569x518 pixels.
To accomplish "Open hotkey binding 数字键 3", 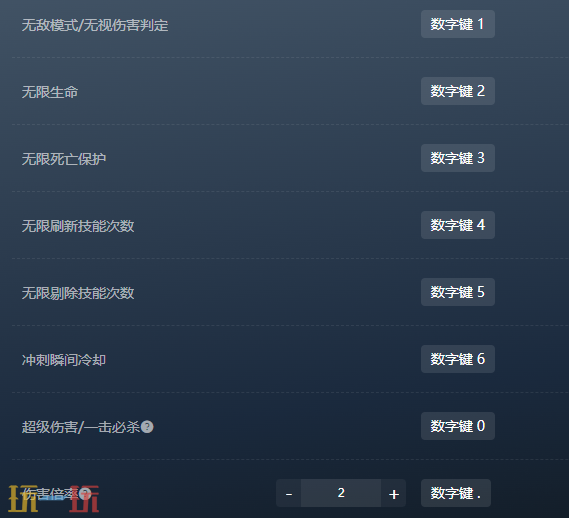I will click(458, 158).
